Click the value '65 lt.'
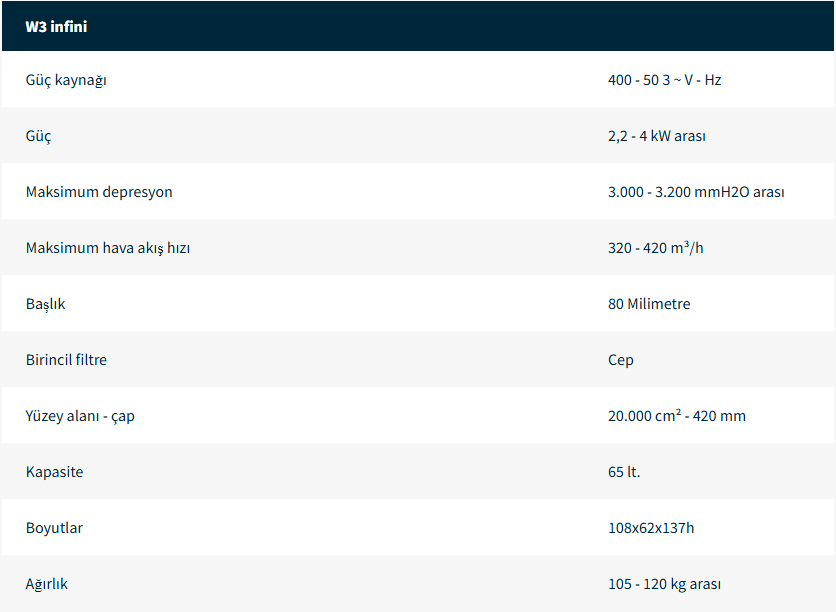This screenshot has height=612, width=836. [x=624, y=472]
